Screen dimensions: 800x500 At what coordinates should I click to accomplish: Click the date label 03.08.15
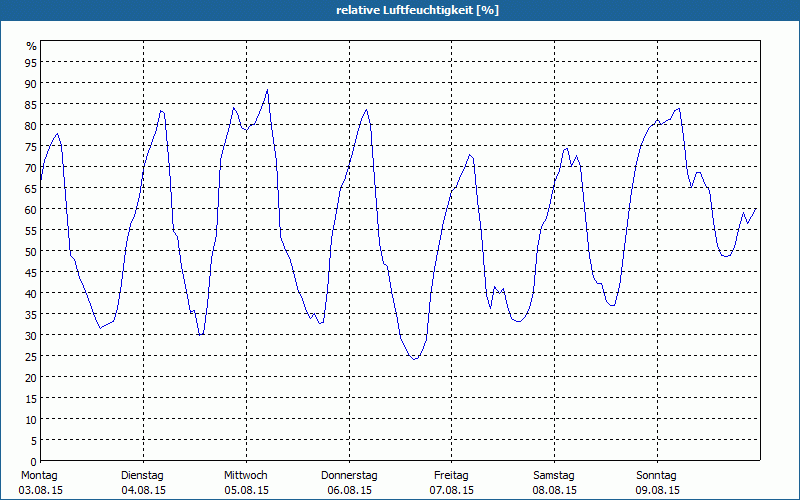40,490
